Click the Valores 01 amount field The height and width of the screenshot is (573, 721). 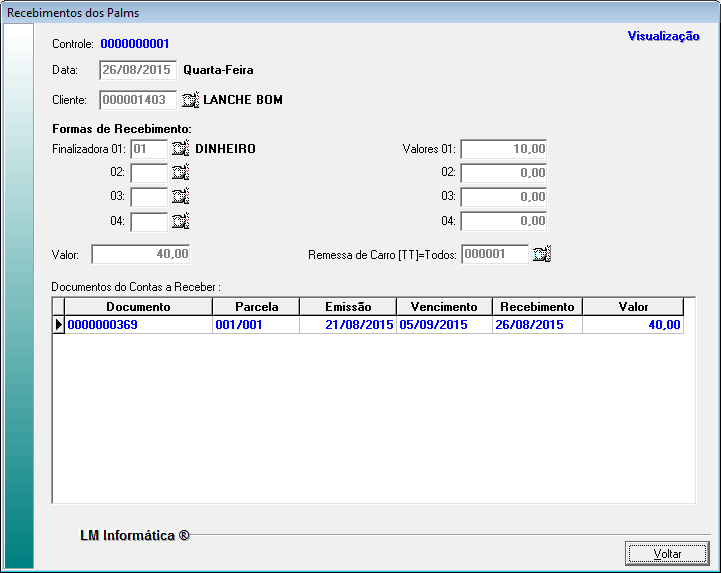pyautogui.click(x=503, y=149)
